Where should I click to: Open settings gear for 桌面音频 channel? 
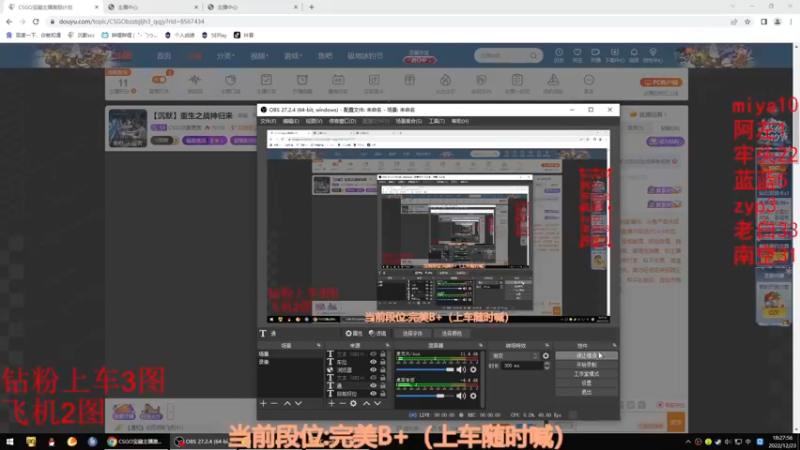(x=473, y=395)
